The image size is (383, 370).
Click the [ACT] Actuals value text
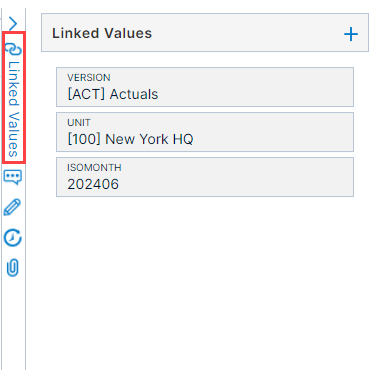coord(113,94)
